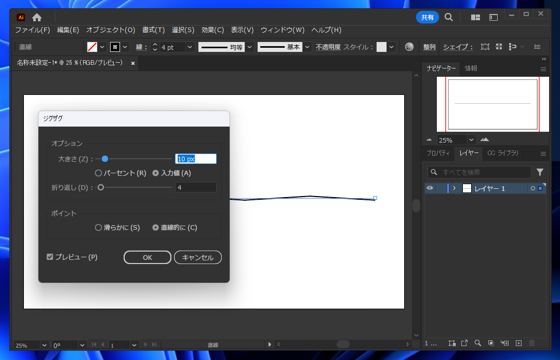The width and height of the screenshot is (560, 360).
Task: Click キャンセル in the ジグザグ dialog
Action: coord(198,258)
